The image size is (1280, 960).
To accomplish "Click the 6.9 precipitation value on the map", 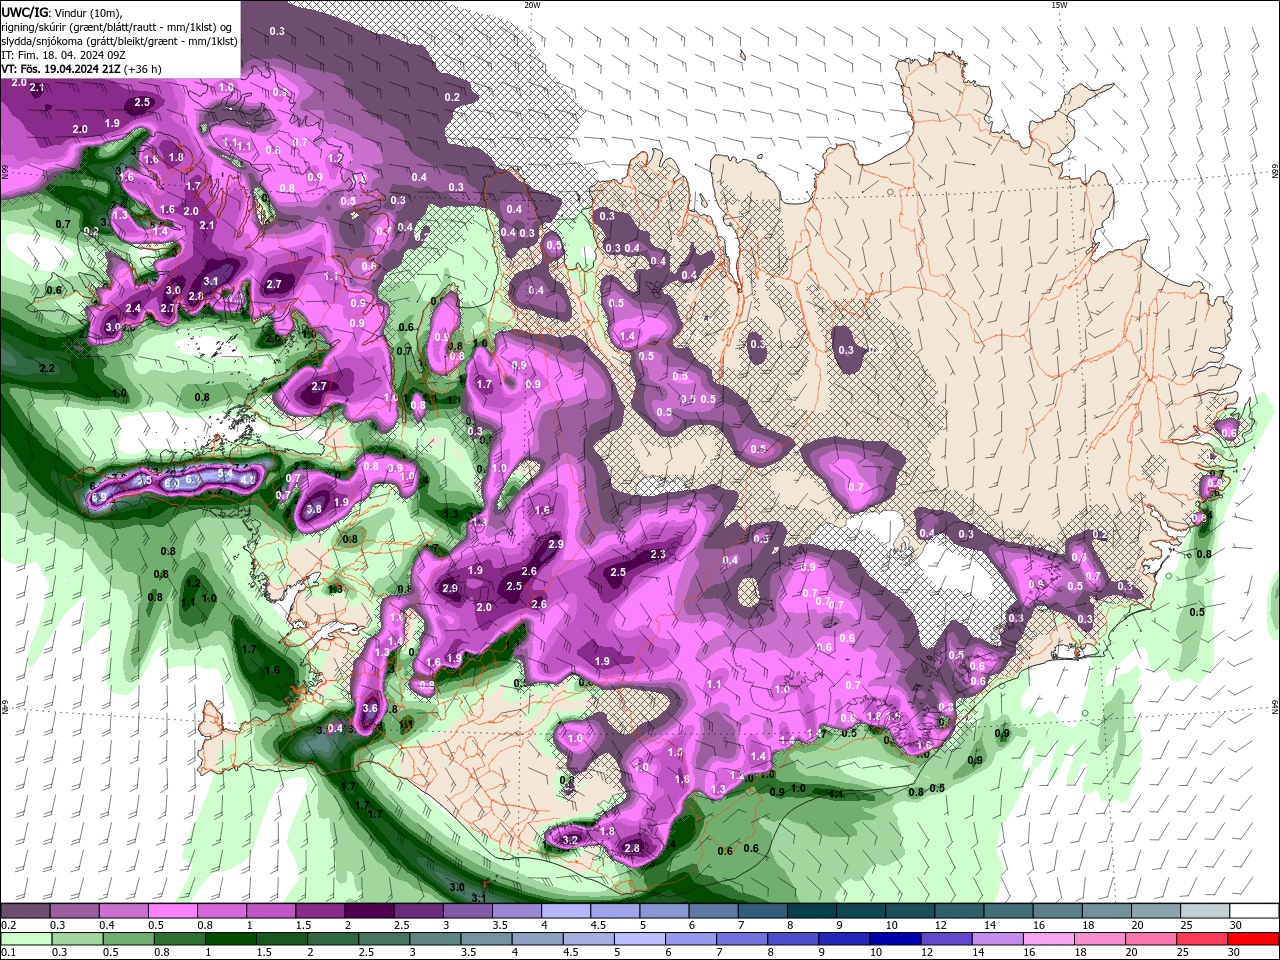I will 99,497.
